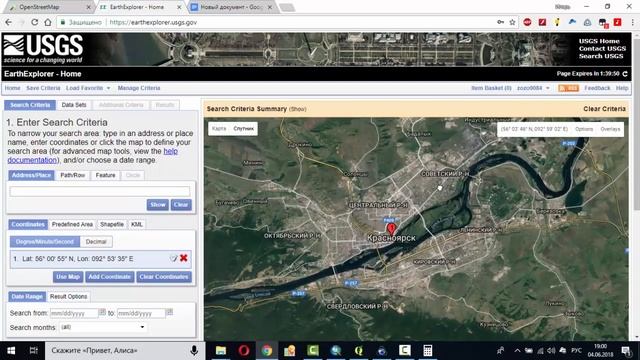Open the notification center icon

coord(626,351)
